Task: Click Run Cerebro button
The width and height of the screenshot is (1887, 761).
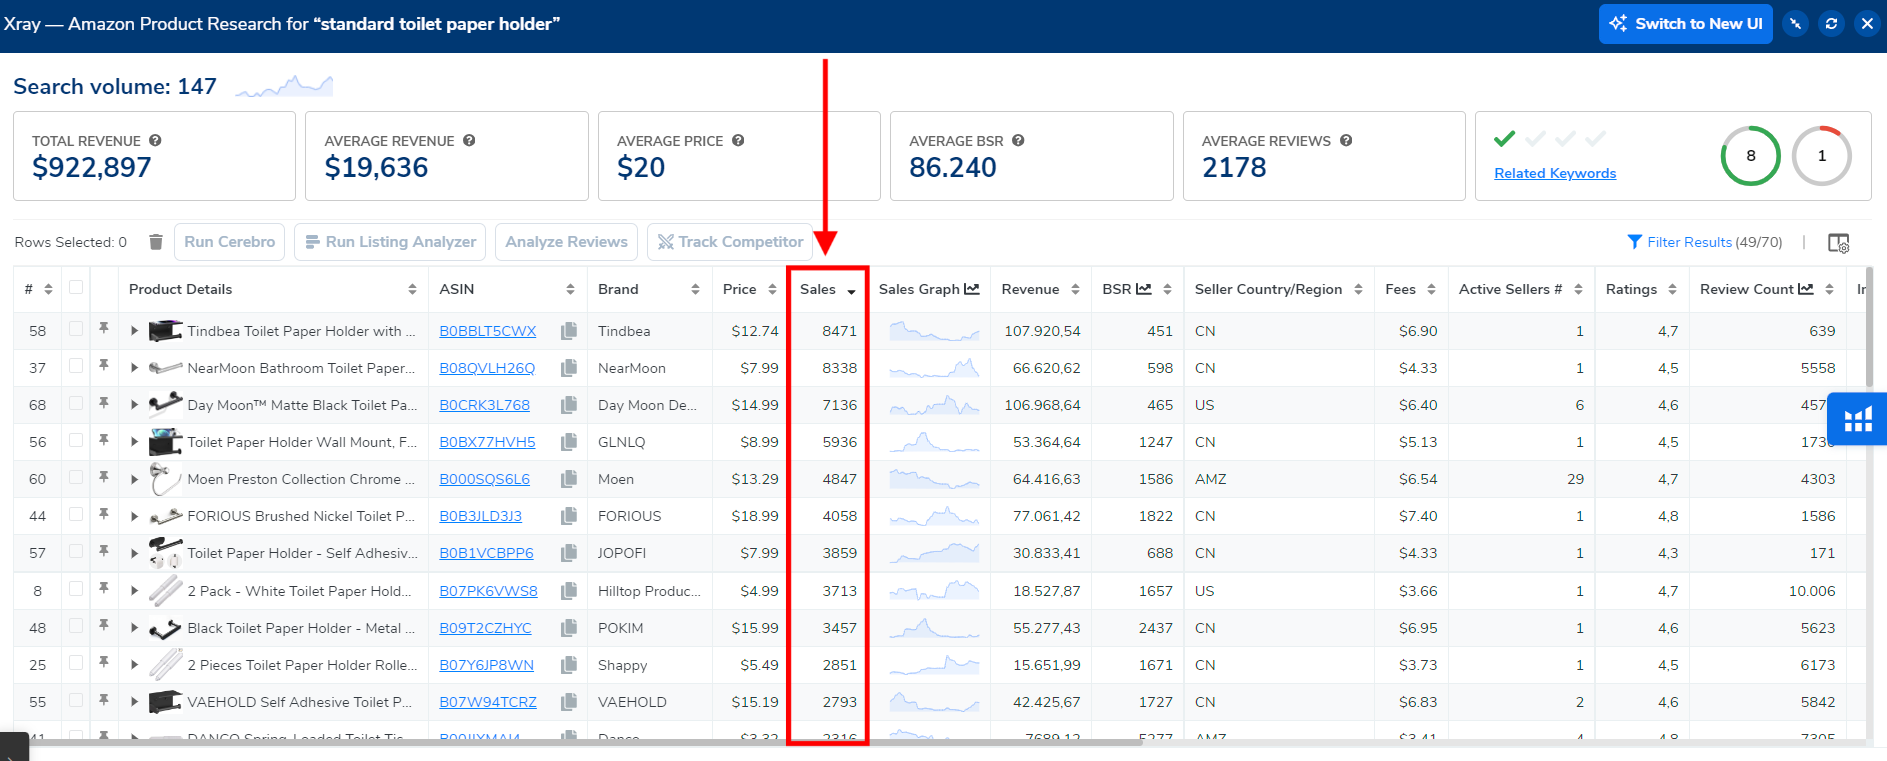Action: (x=229, y=242)
